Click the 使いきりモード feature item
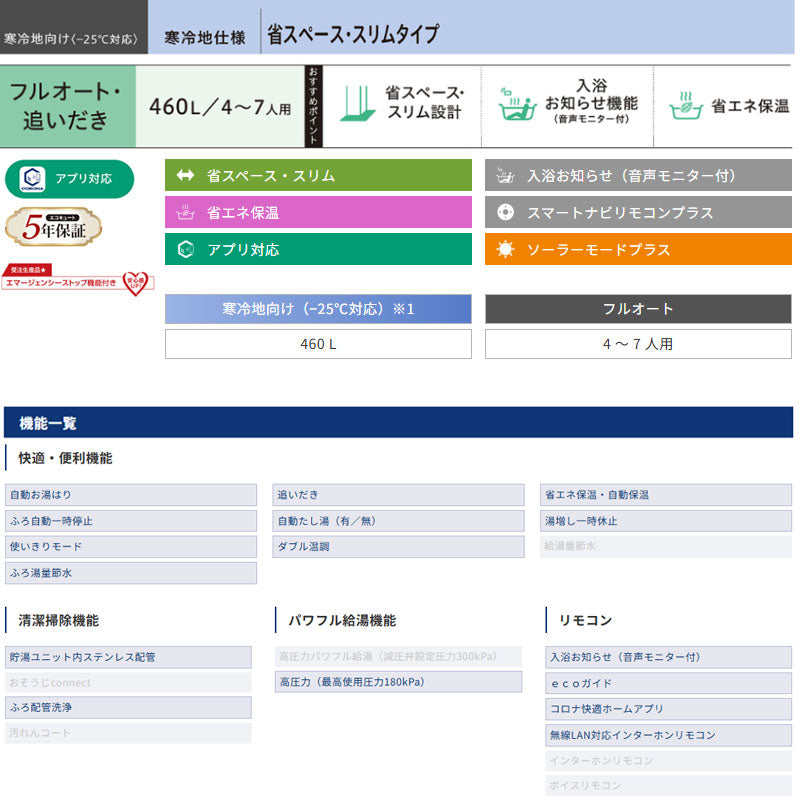The height and width of the screenshot is (800, 800). click(x=131, y=546)
